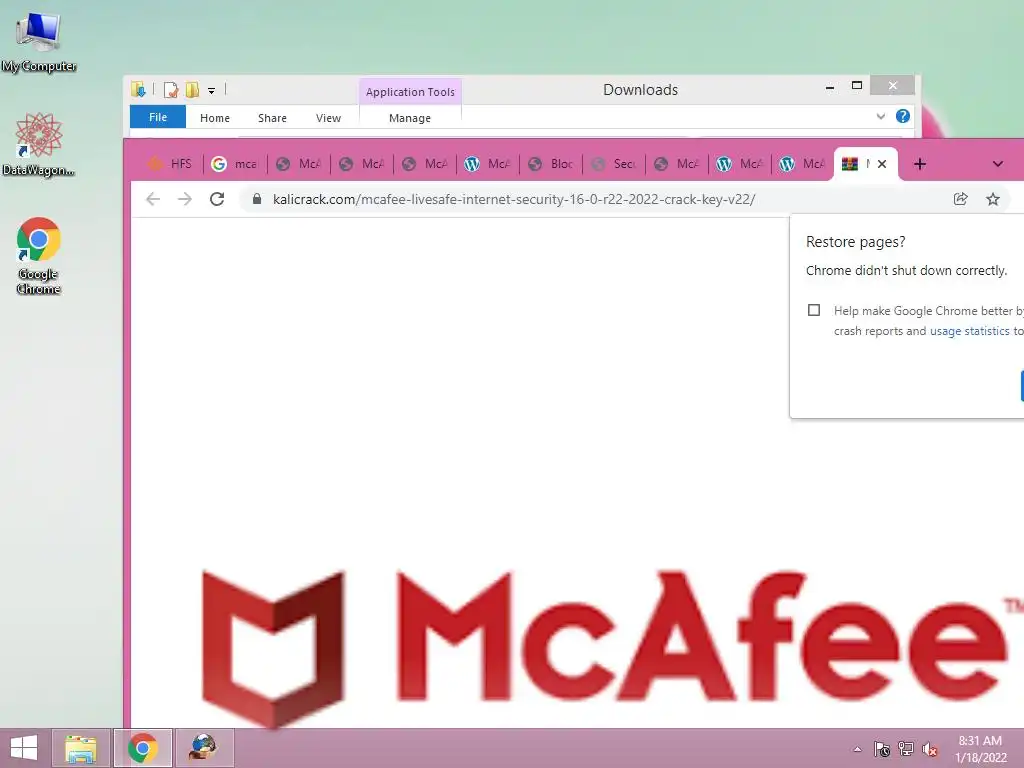The width and height of the screenshot is (1024, 768).
Task: Open a new Chrome tab
Action: point(920,164)
